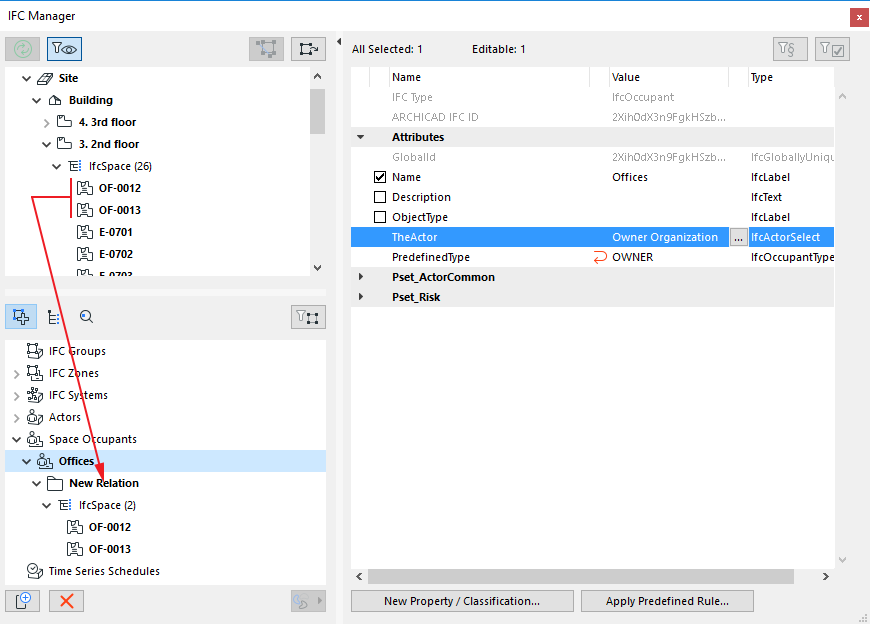Open the TheActor ellipsis browse button
This screenshot has height=624, width=870.
tap(738, 237)
